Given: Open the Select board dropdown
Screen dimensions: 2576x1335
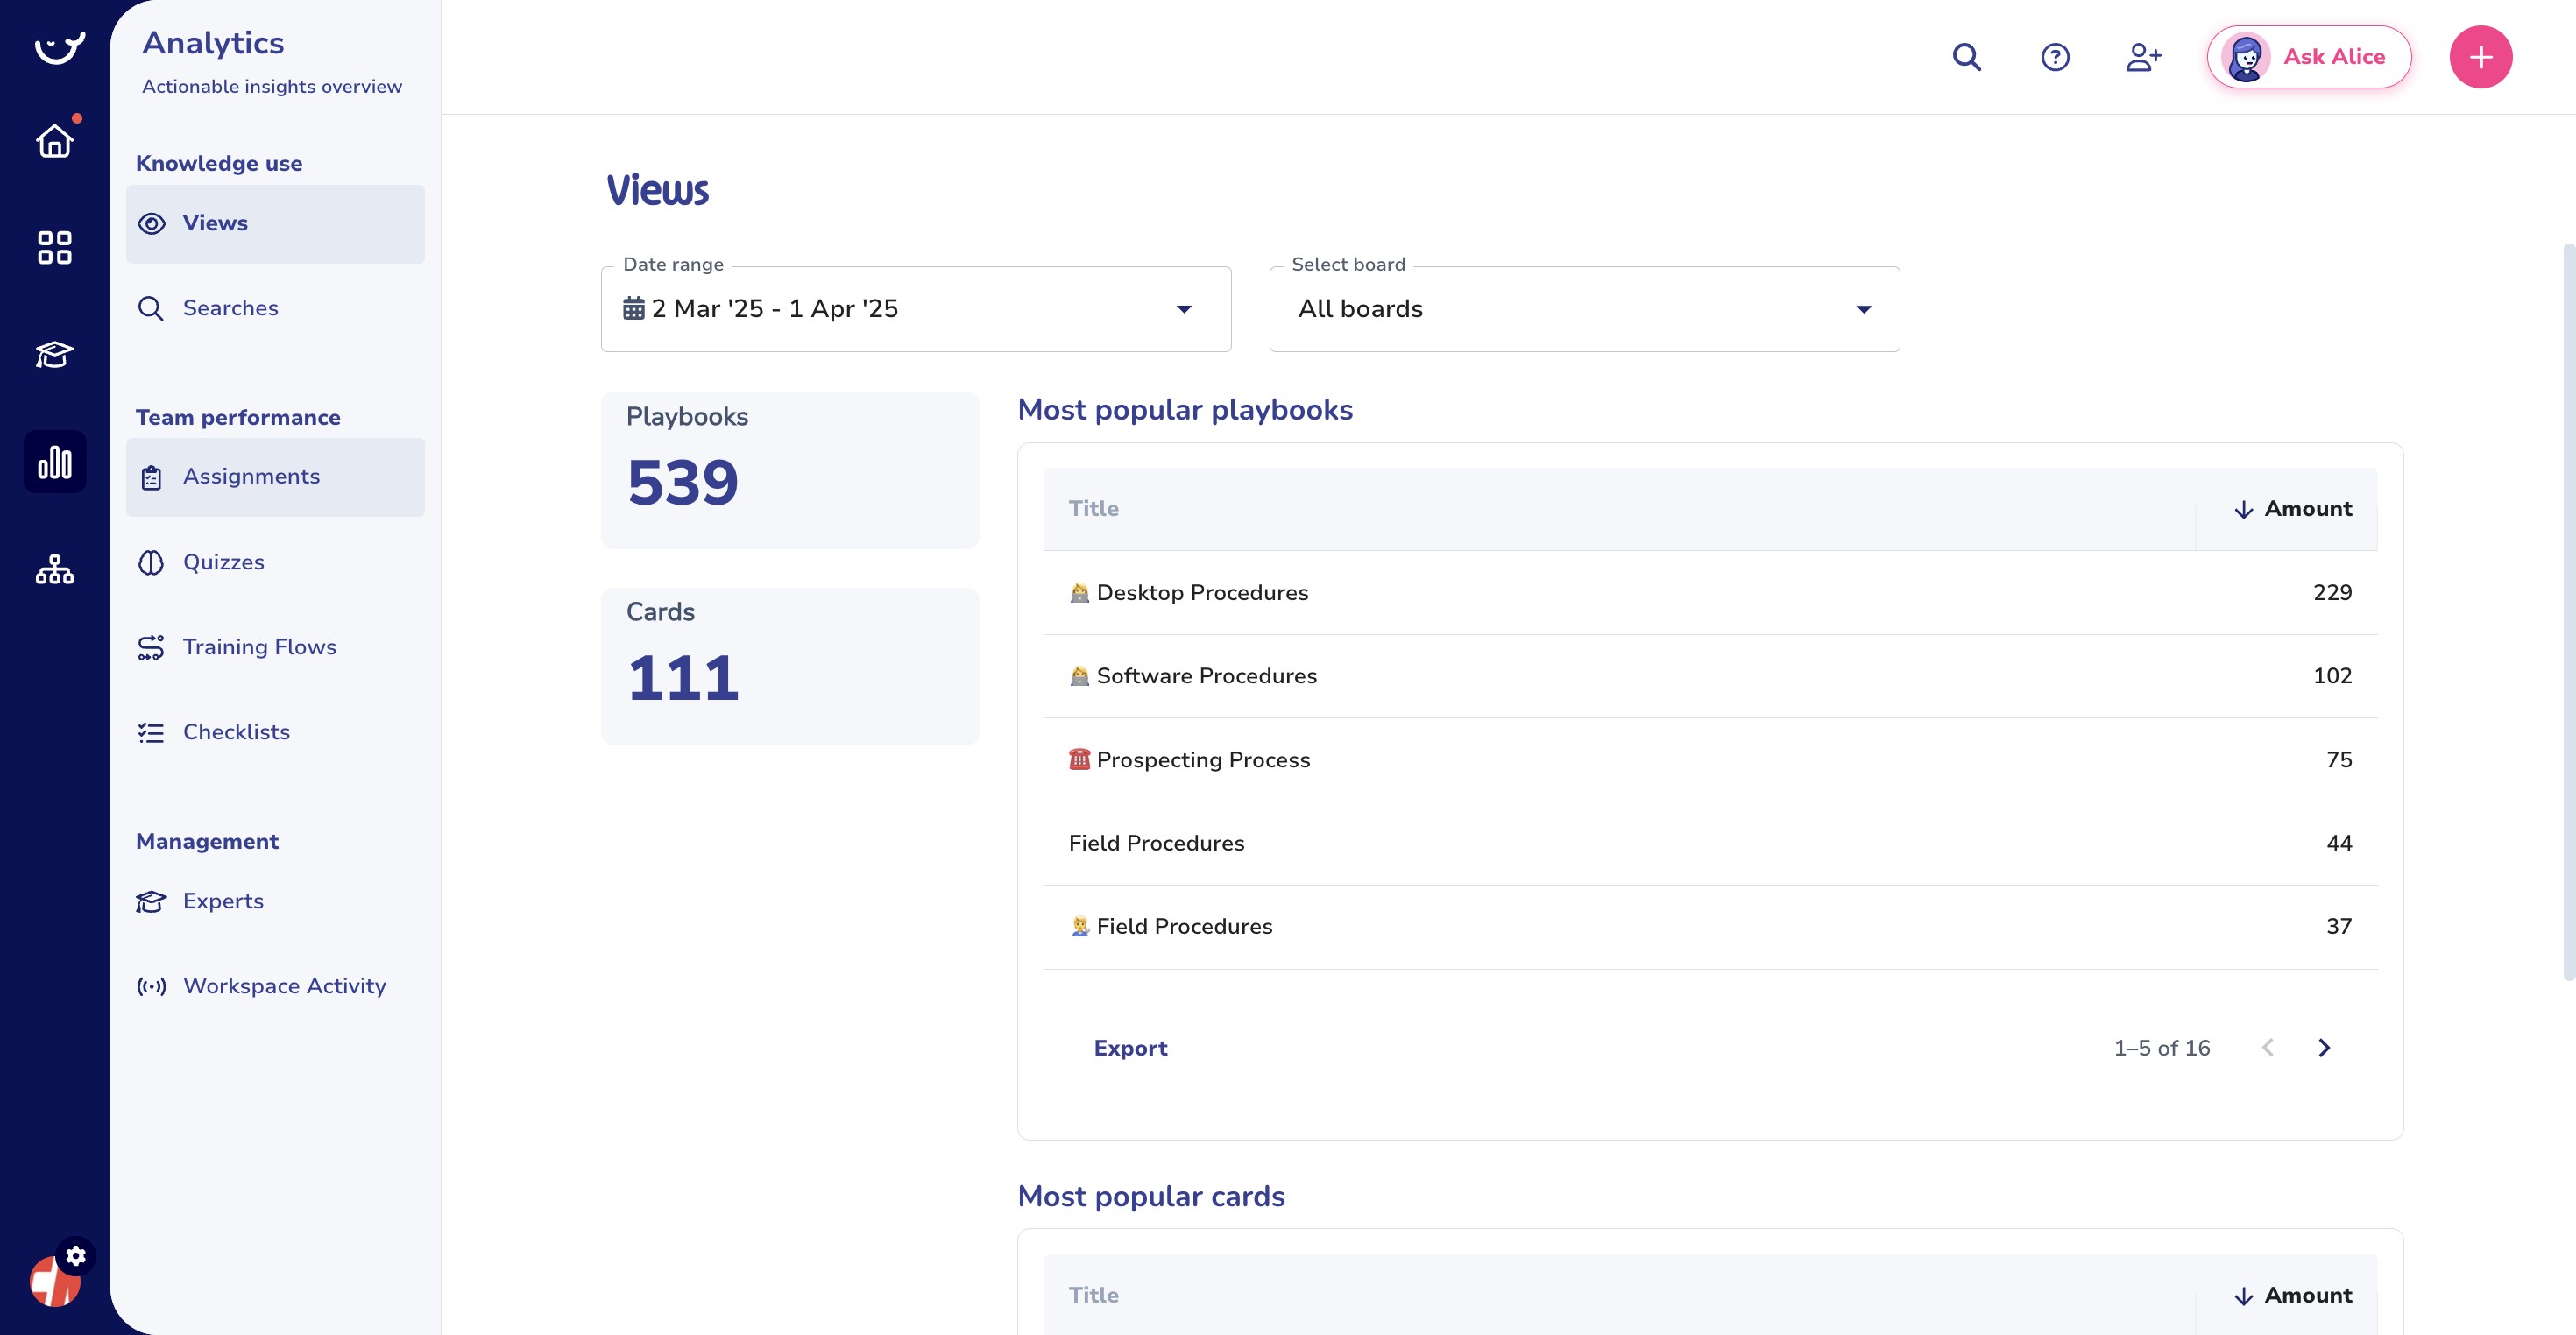Looking at the screenshot, I should [1584, 308].
